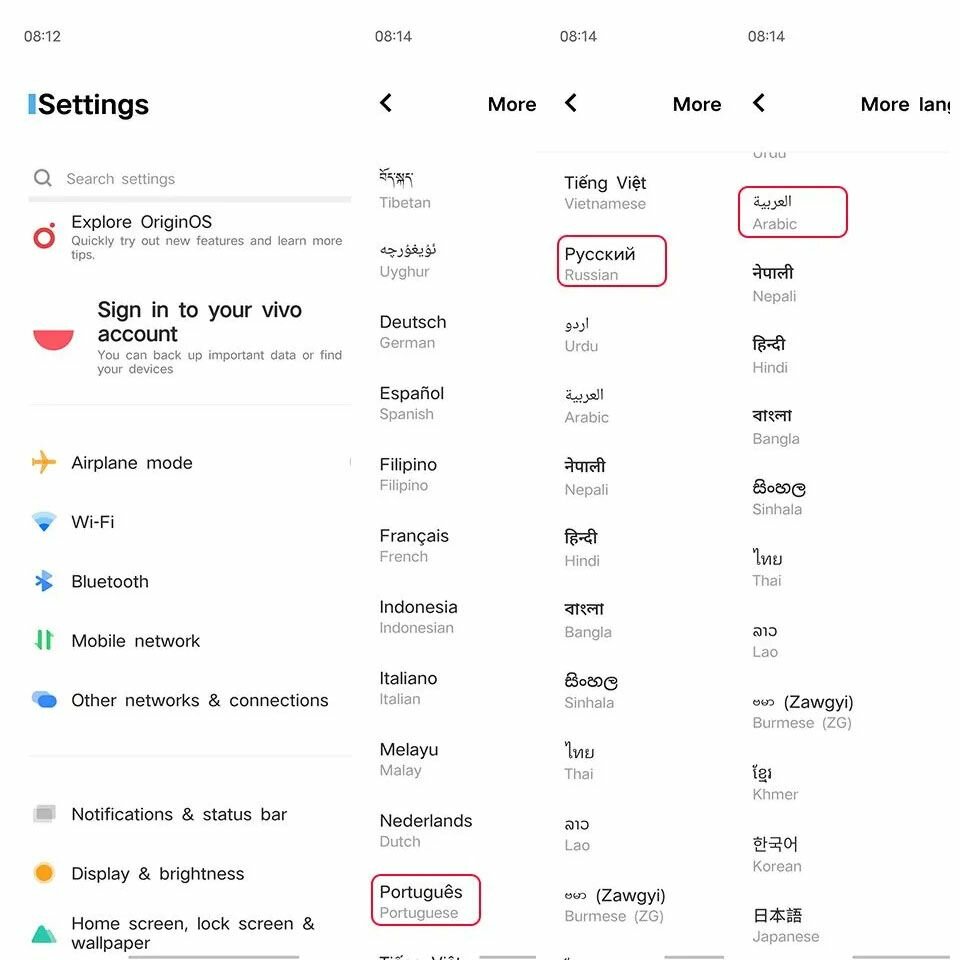
Task: Sign in to your vivo account
Action: pos(190,337)
